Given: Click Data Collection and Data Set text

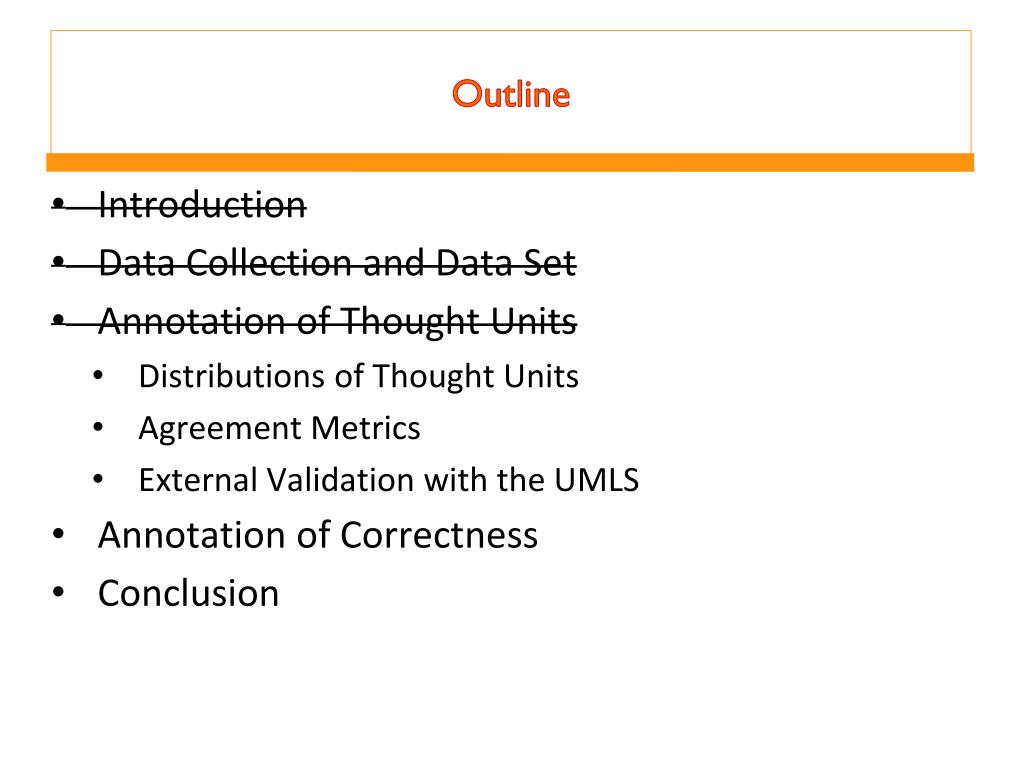Looking at the screenshot, I should 337,263.
